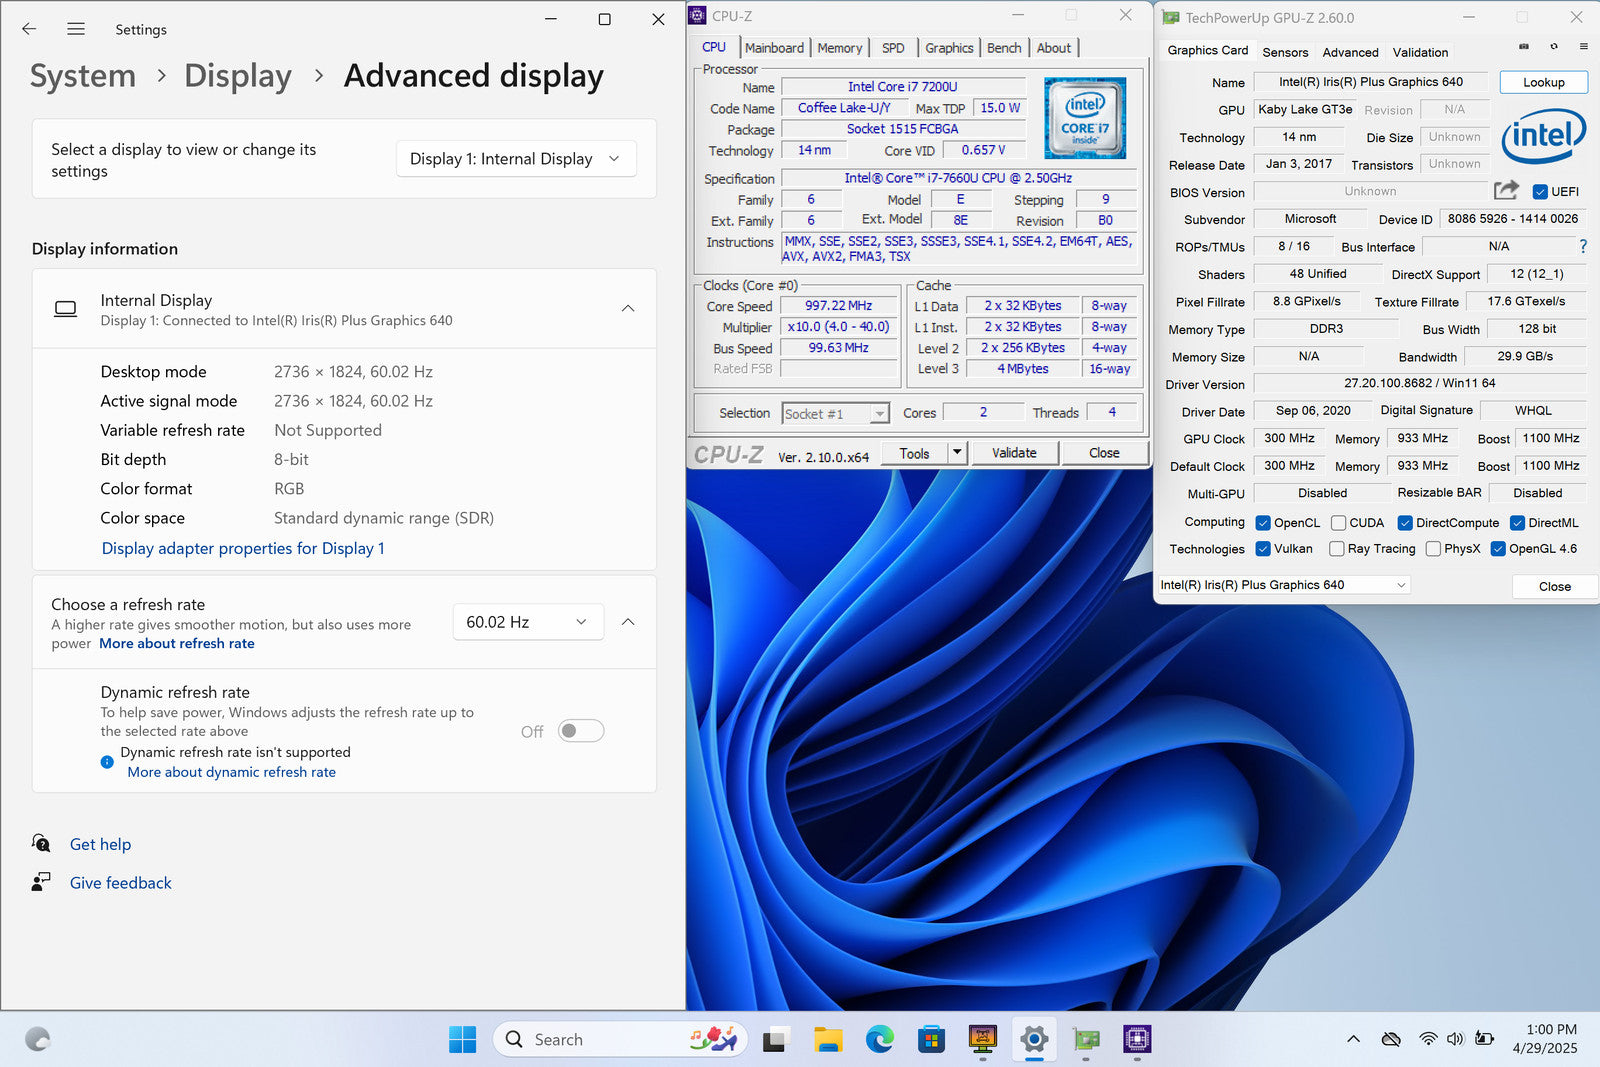Click the GPU-Z taskbar icon
Screen dimensions: 1600x1067
point(1086,1040)
